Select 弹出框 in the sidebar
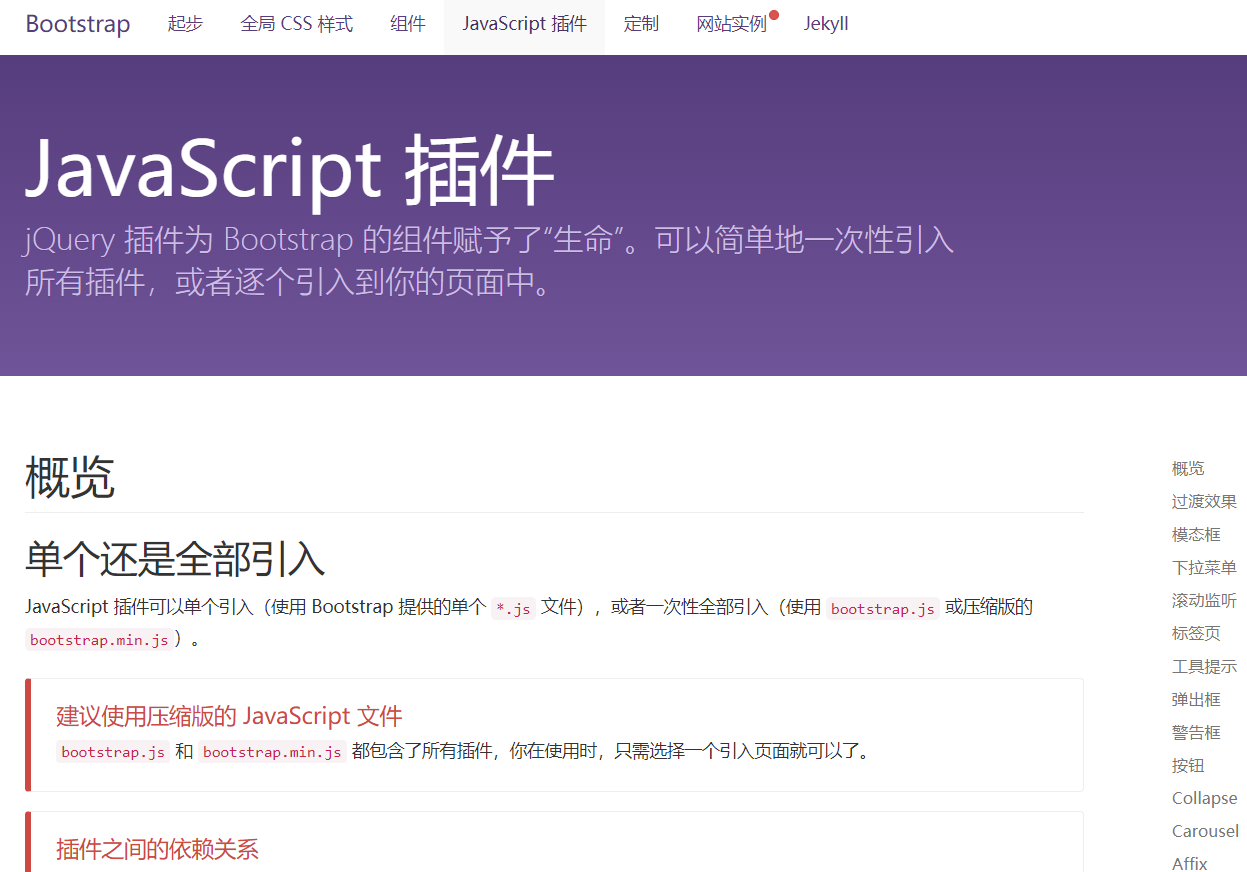This screenshot has width=1247, height=872. pos(1196,699)
